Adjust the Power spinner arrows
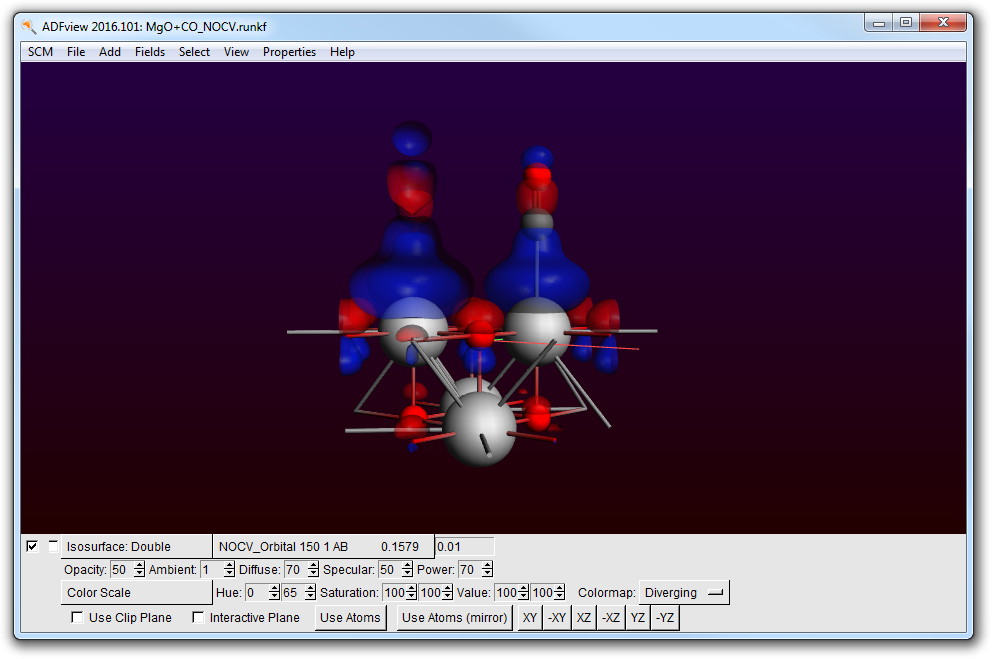992x659 pixels. 487,570
